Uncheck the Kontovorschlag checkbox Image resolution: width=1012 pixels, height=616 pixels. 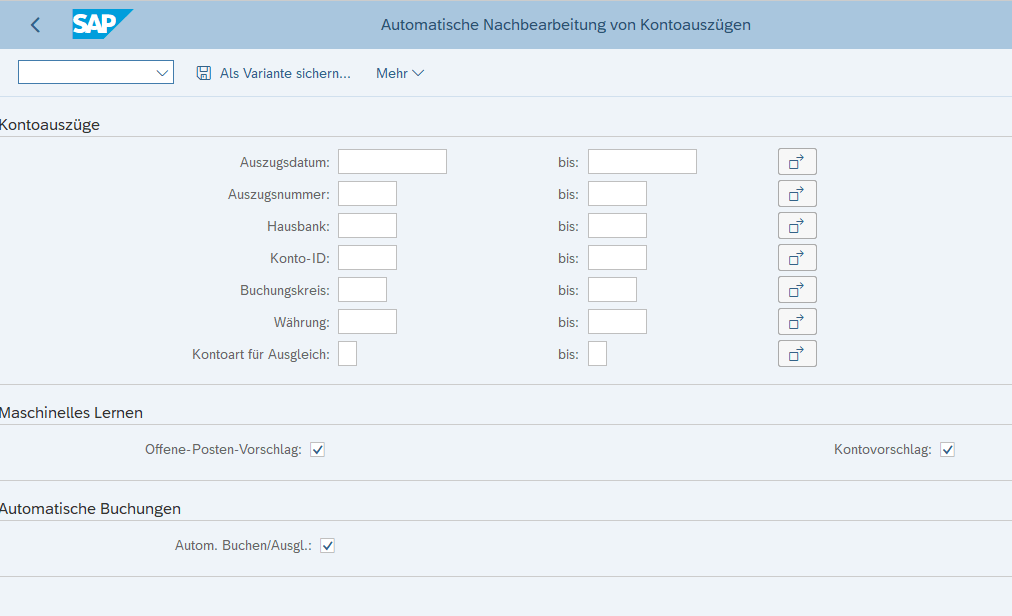pyautogui.click(x=947, y=450)
